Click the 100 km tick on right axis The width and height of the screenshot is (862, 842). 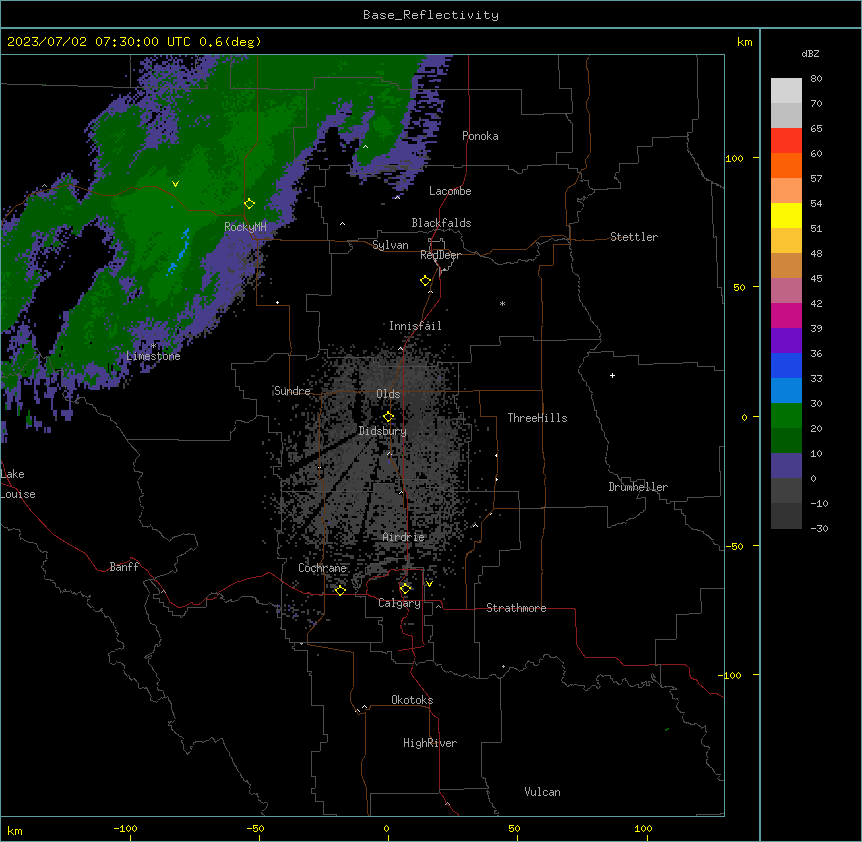[x=734, y=158]
